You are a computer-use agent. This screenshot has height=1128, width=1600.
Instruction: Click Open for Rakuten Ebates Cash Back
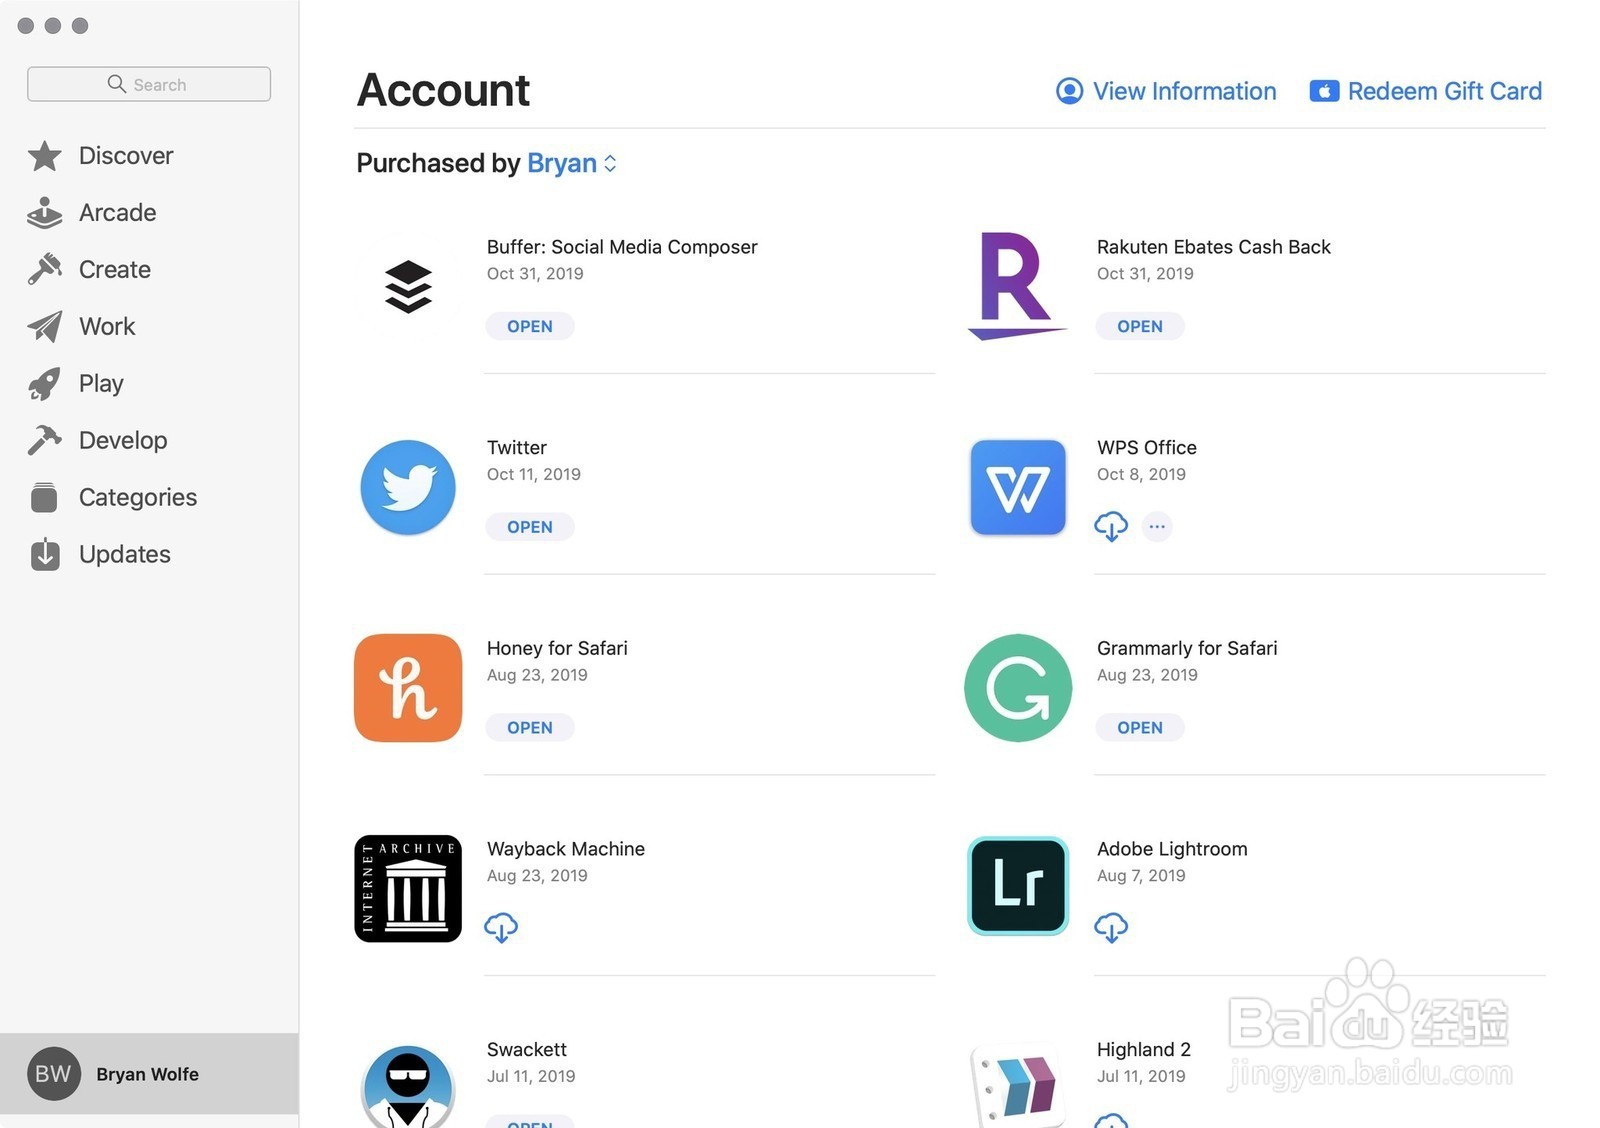(x=1140, y=326)
